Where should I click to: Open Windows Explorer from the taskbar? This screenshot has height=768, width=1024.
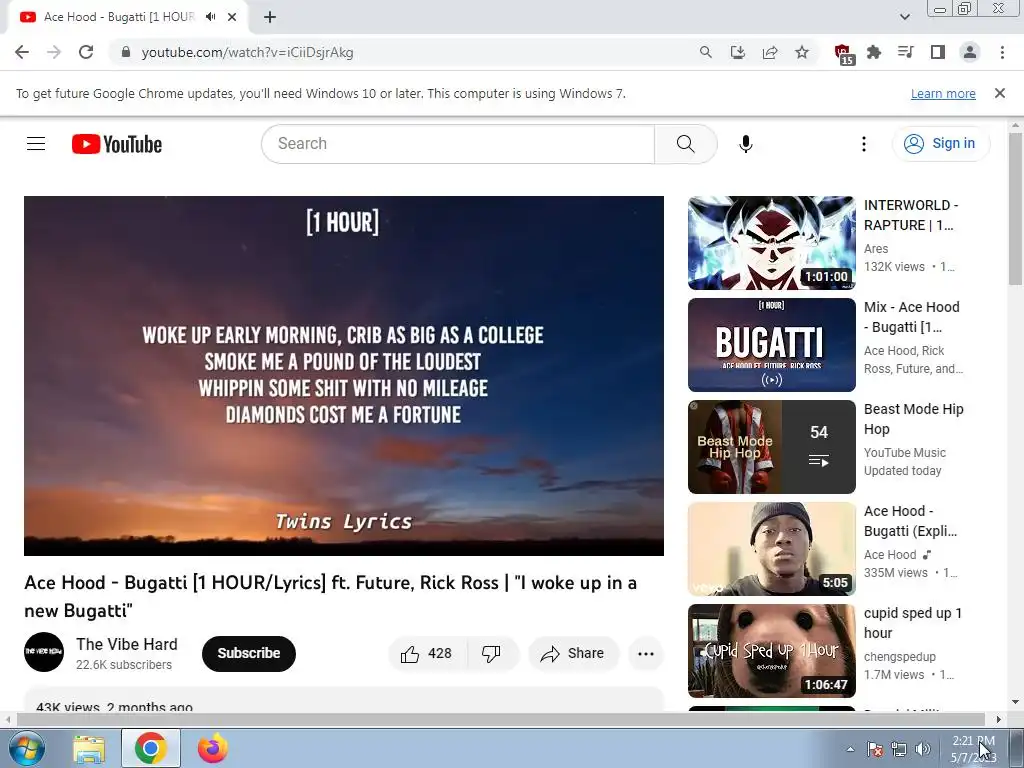(x=89, y=748)
